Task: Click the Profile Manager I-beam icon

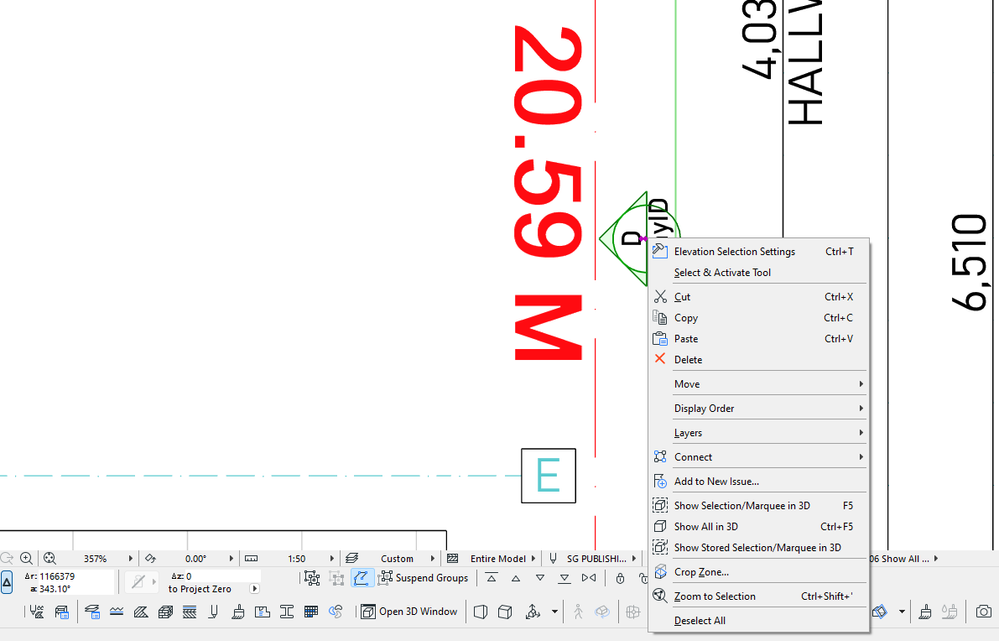Action: (287, 612)
